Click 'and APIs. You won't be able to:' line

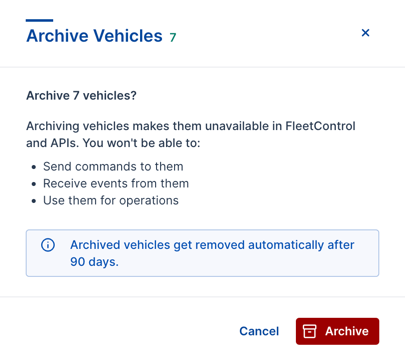(113, 143)
